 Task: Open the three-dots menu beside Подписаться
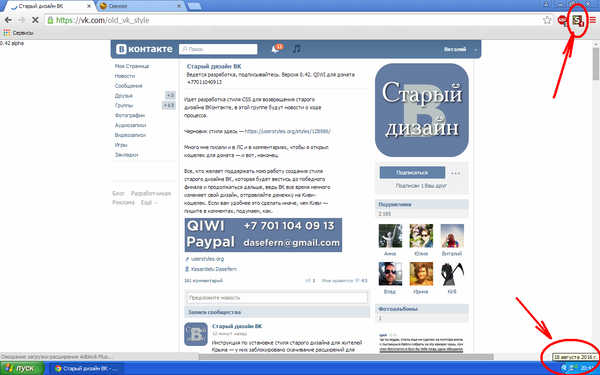click(455, 173)
